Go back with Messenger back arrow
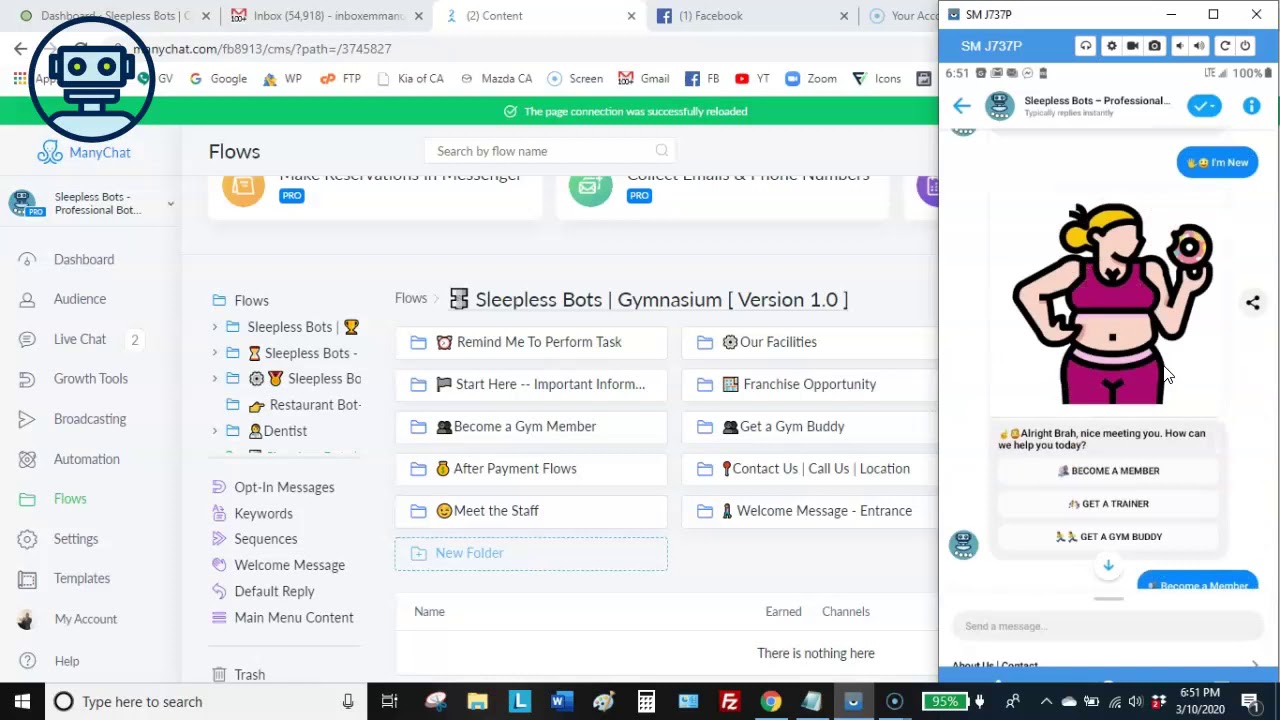The height and width of the screenshot is (720, 1280). (x=962, y=106)
